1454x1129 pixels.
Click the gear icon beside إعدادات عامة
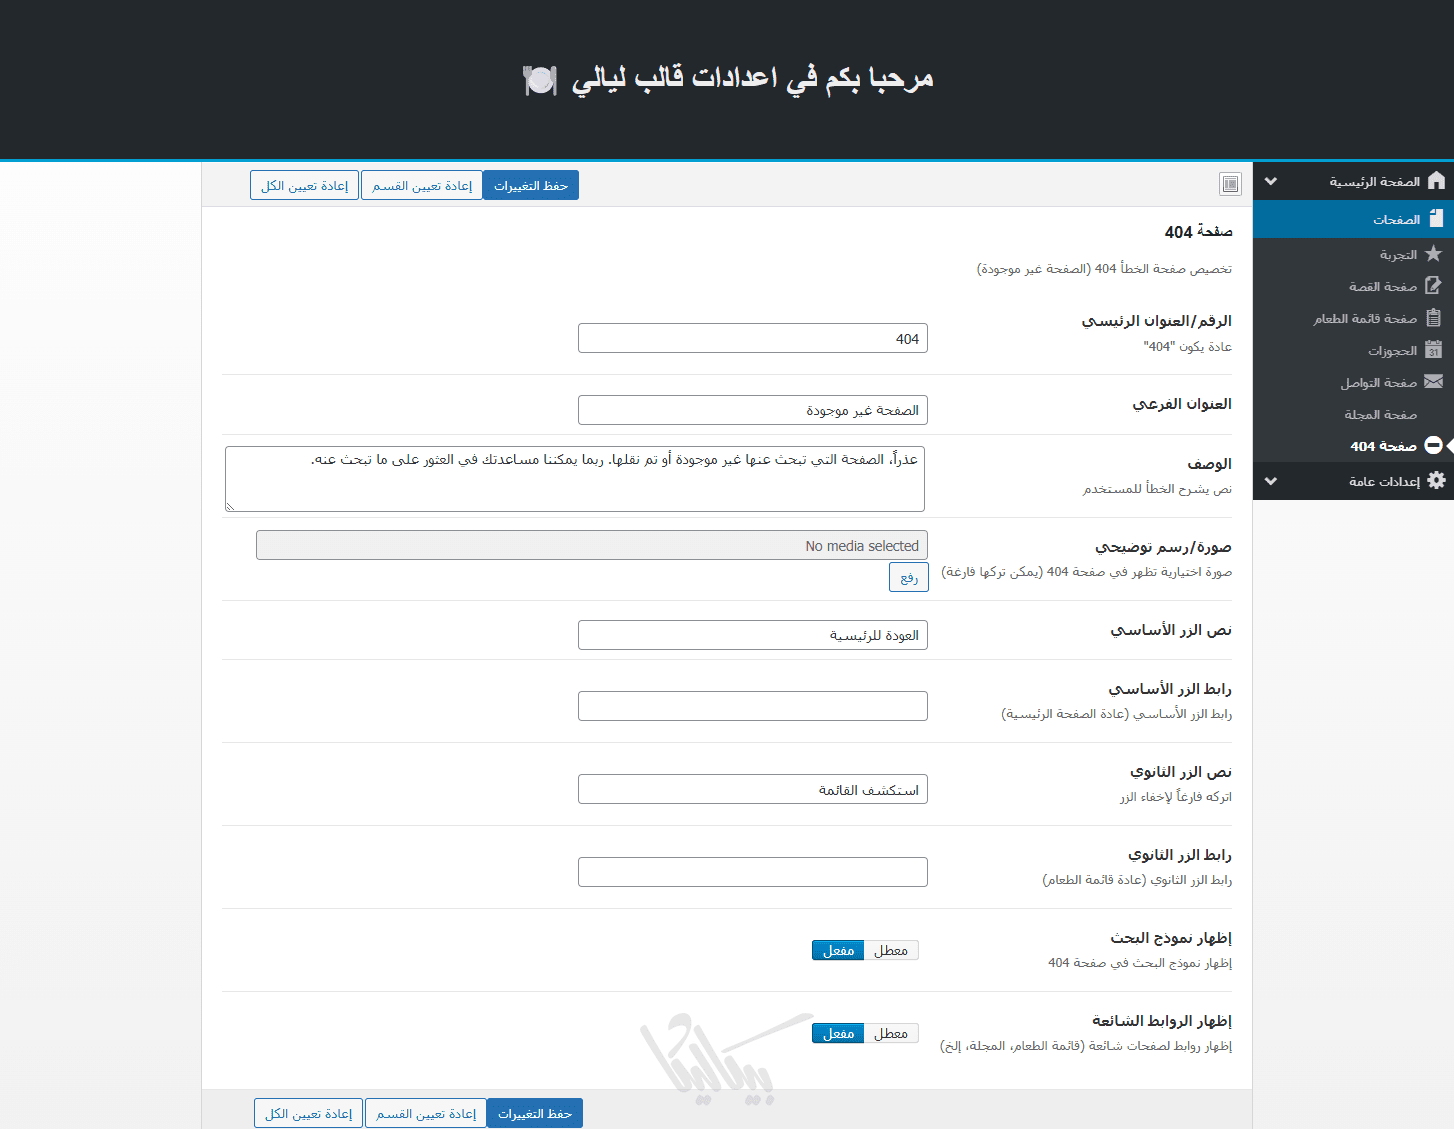pyautogui.click(x=1436, y=481)
